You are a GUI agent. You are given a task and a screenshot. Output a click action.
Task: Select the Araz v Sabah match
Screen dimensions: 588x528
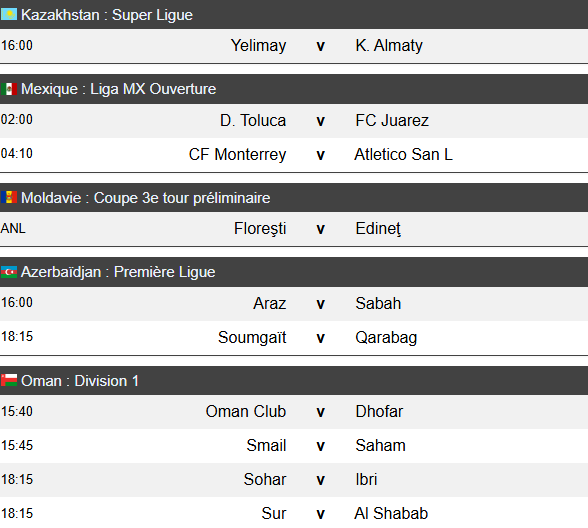(x=294, y=303)
